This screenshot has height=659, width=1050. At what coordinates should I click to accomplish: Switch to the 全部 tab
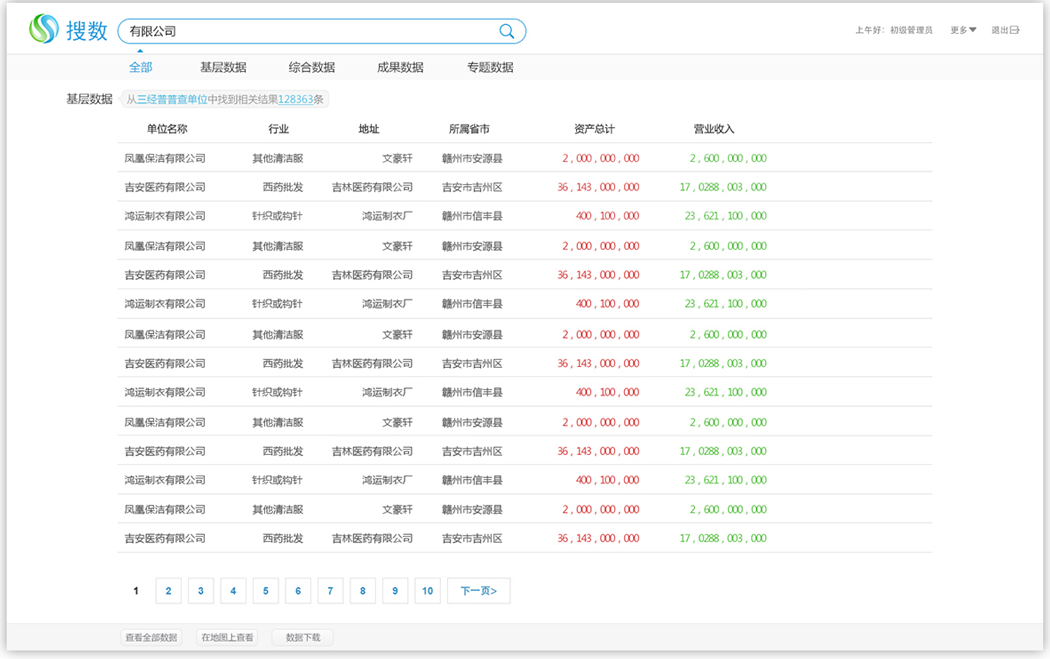coord(140,67)
